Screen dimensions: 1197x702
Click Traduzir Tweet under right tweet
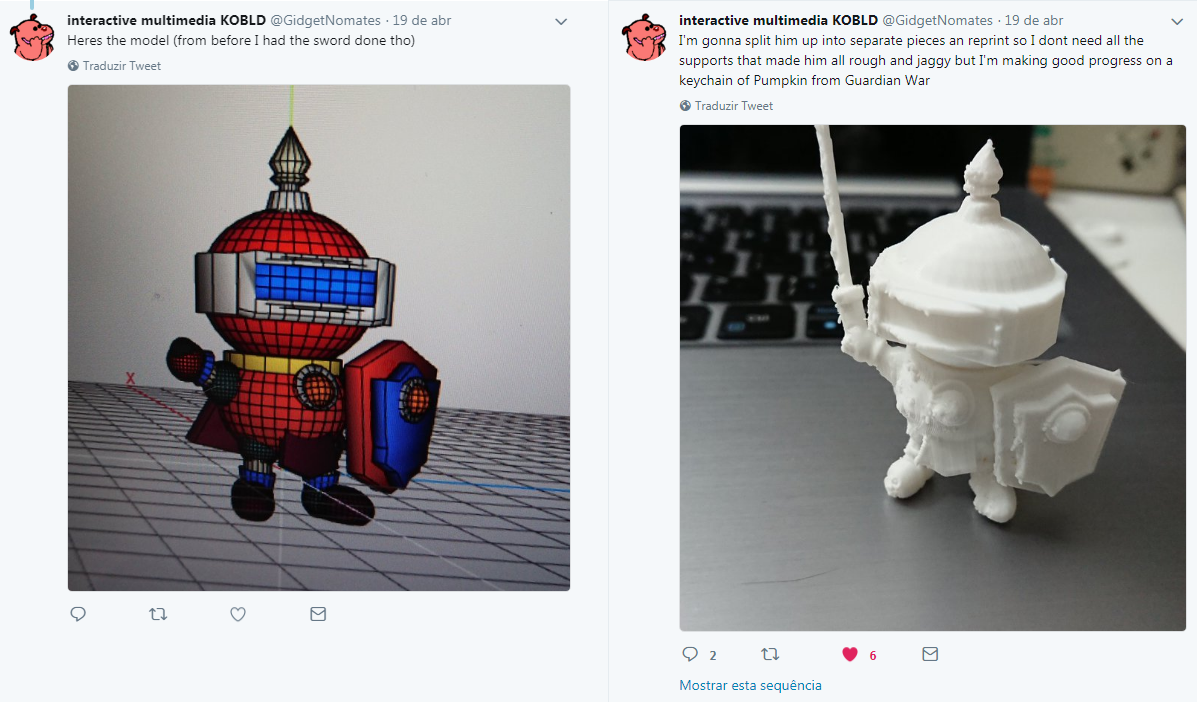pyautogui.click(x=727, y=106)
